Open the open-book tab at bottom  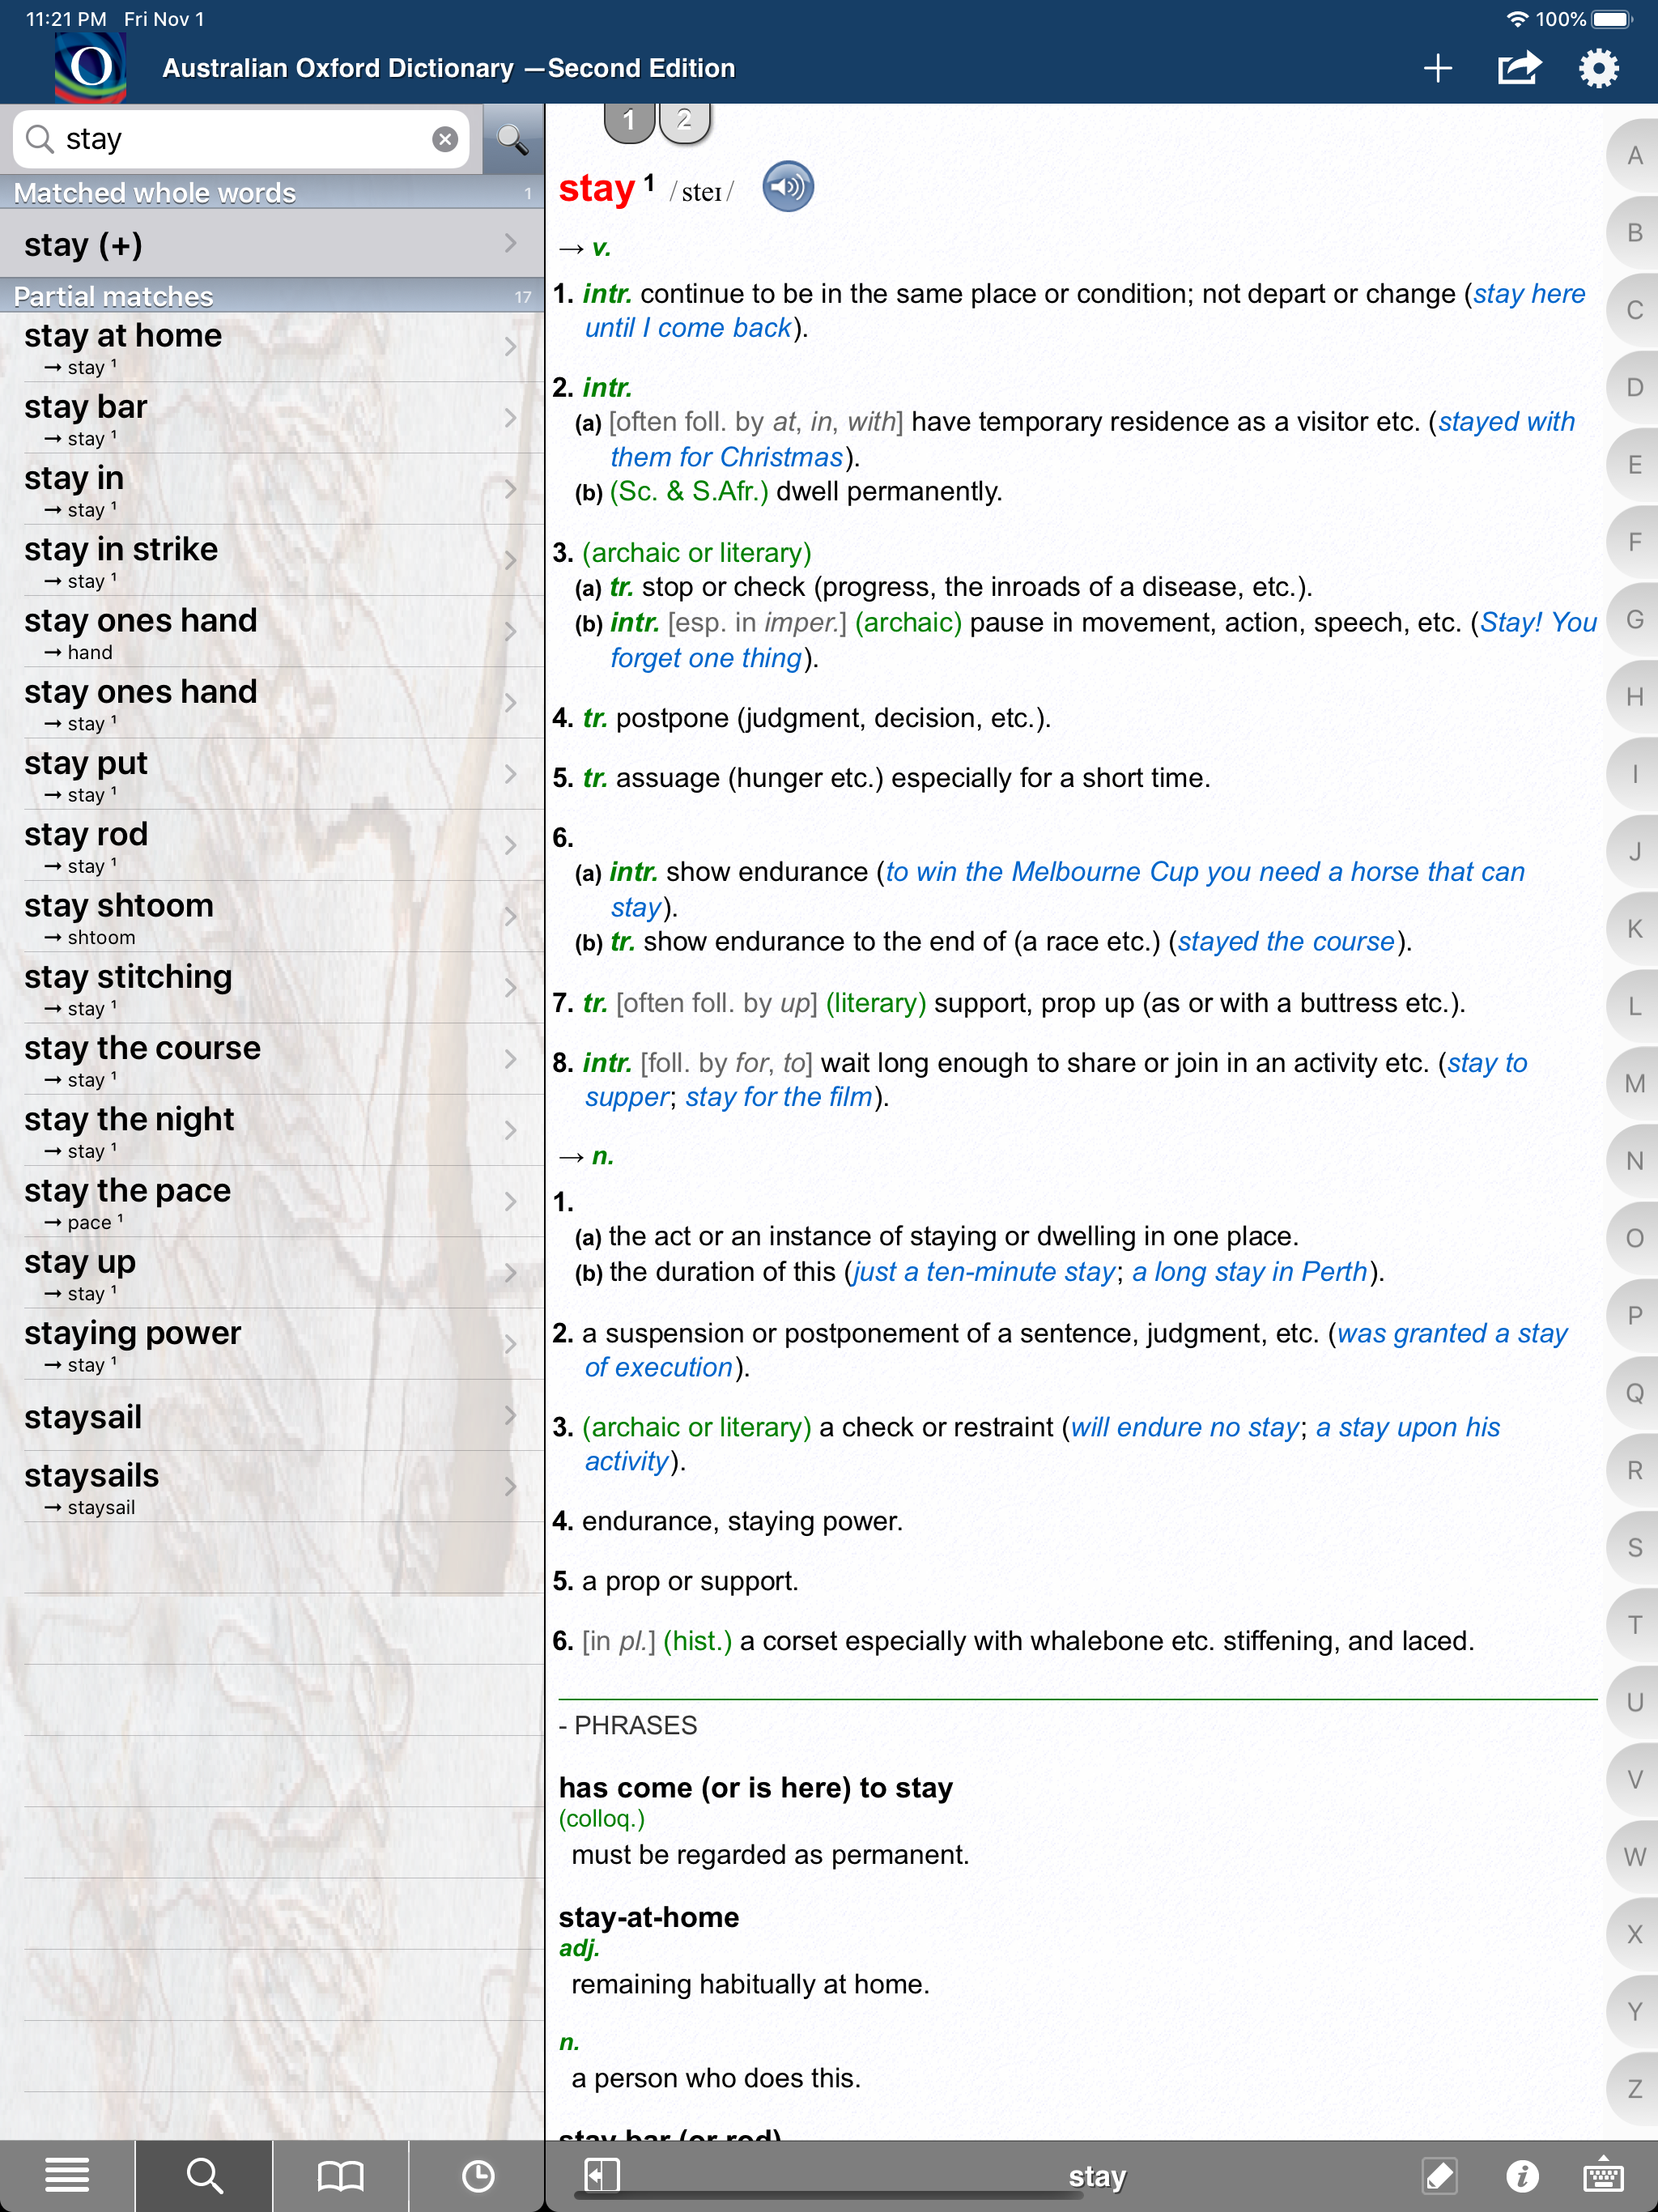[x=340, y=2175]
